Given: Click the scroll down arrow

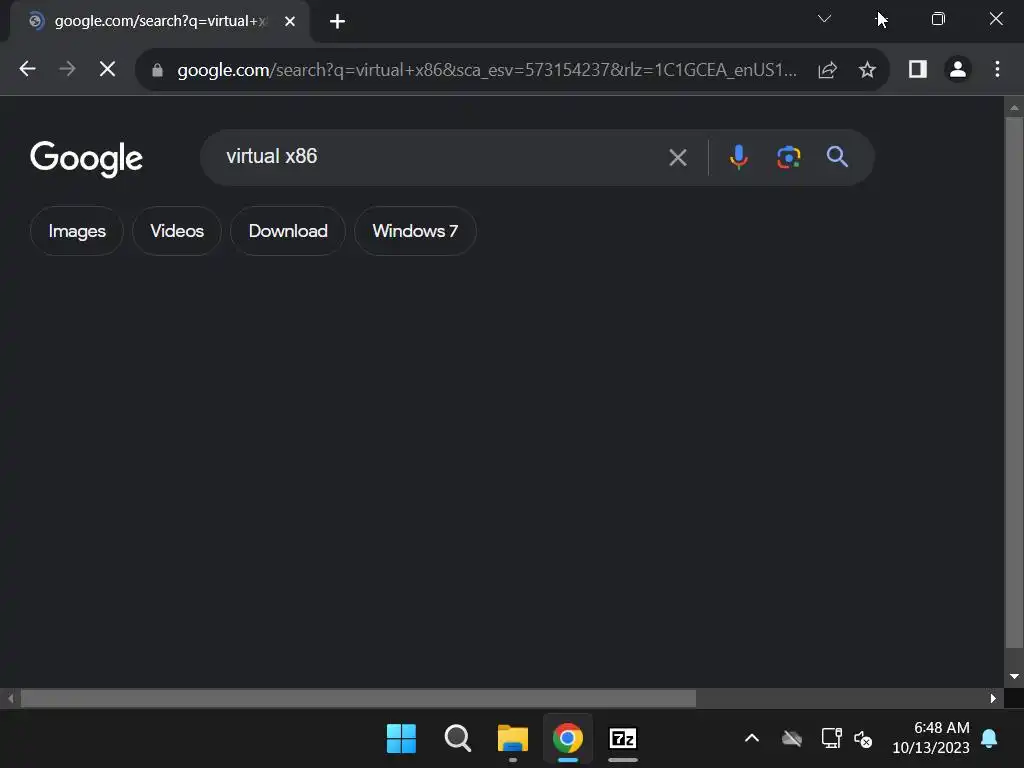Looking at the screenshot, I should pyautogui.click(x=1014, y=677).
